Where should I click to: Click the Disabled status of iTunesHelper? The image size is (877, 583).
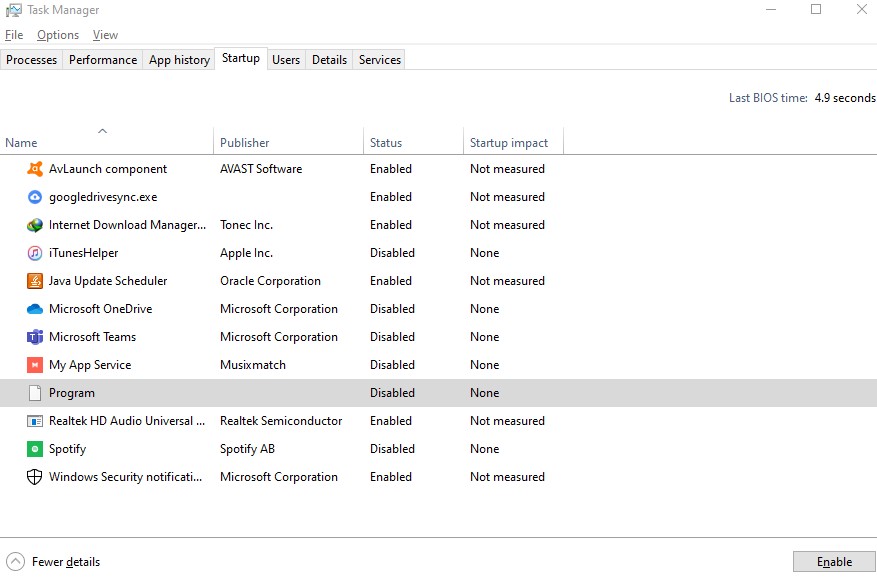click(393, 253)
